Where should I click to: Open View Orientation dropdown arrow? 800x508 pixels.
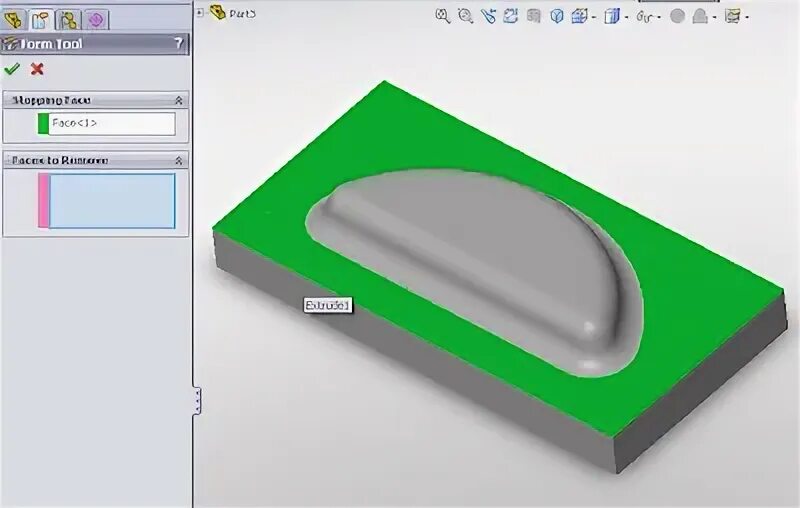594,17
